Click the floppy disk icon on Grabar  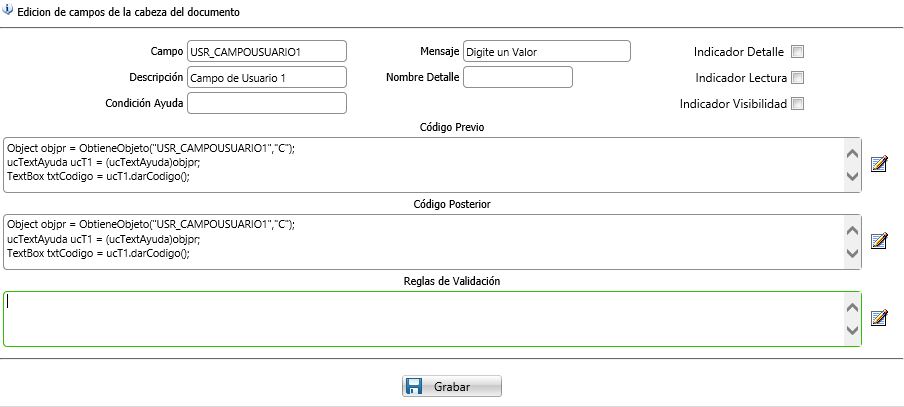[417, 386]
